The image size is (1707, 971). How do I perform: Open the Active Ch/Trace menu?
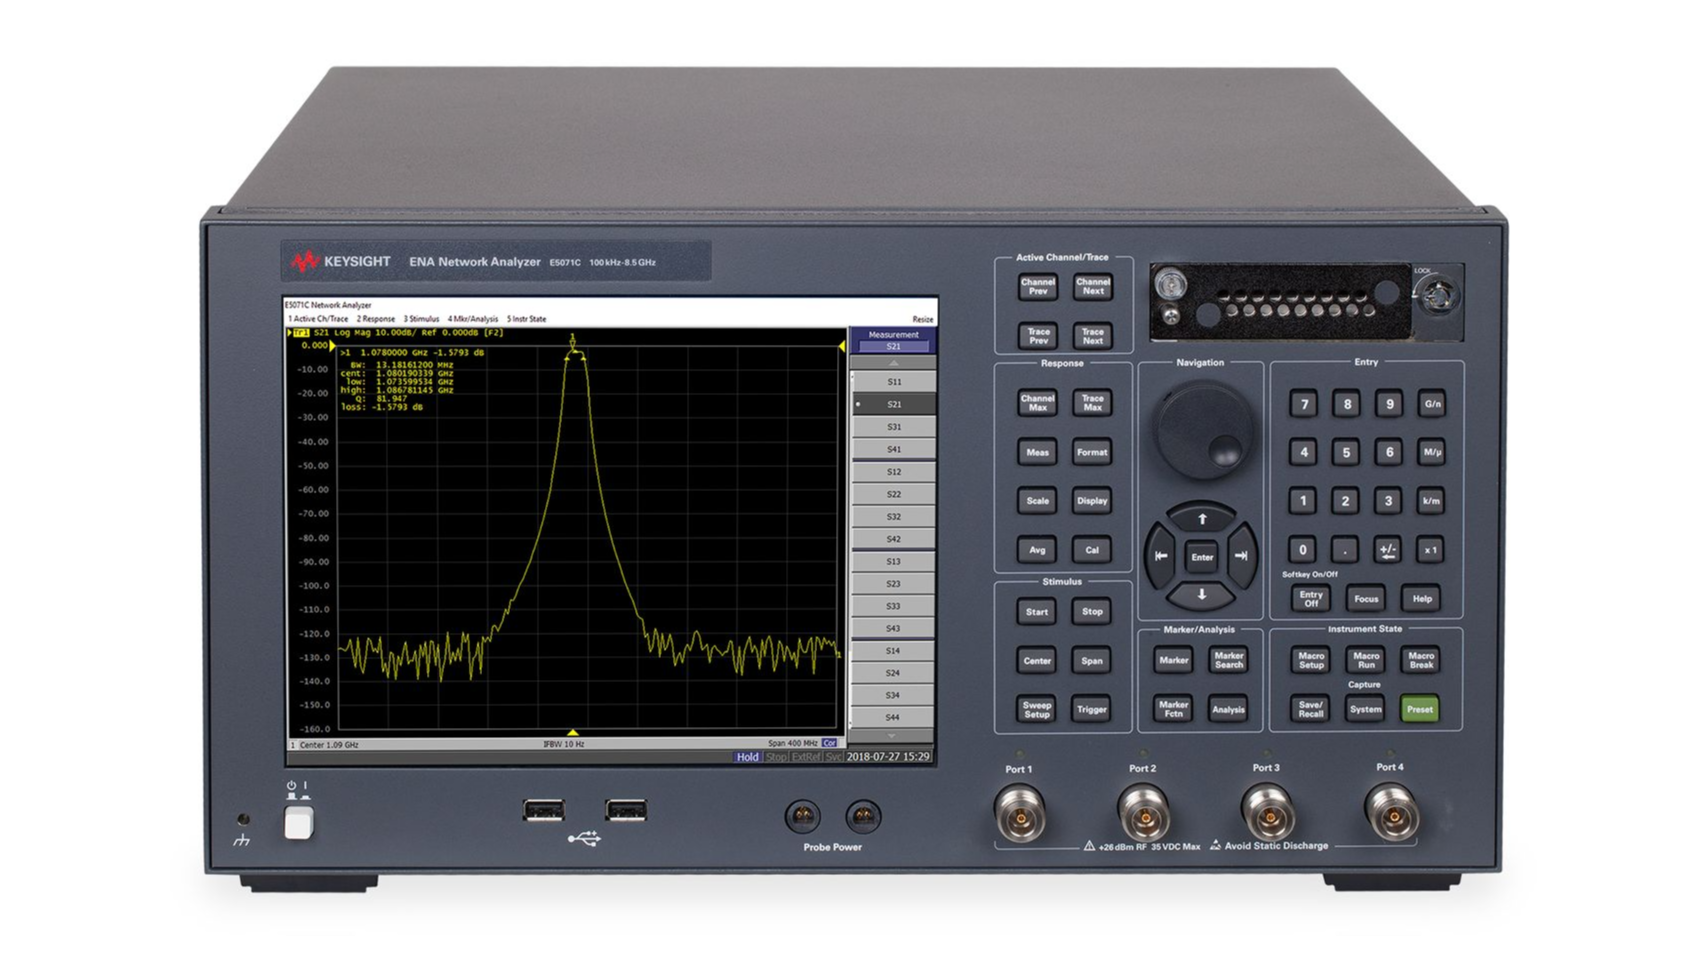(318, 319)
